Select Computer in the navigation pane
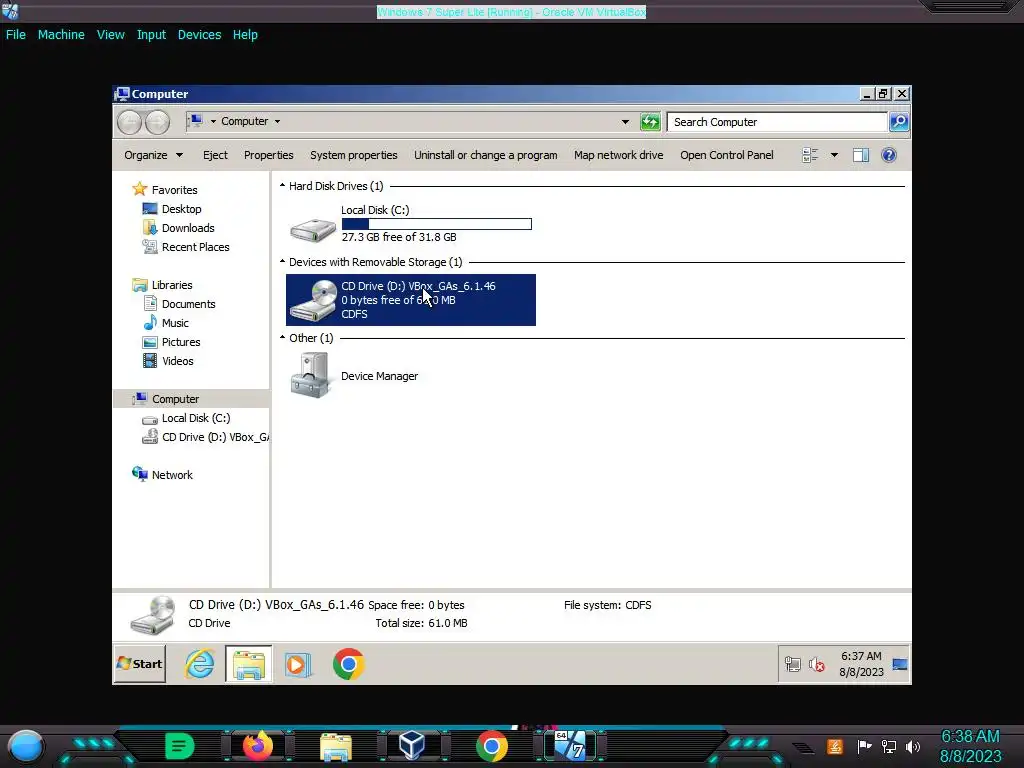Image resolution: width=1024 pixels, height=768 pixels. click(x=191, y=398)
